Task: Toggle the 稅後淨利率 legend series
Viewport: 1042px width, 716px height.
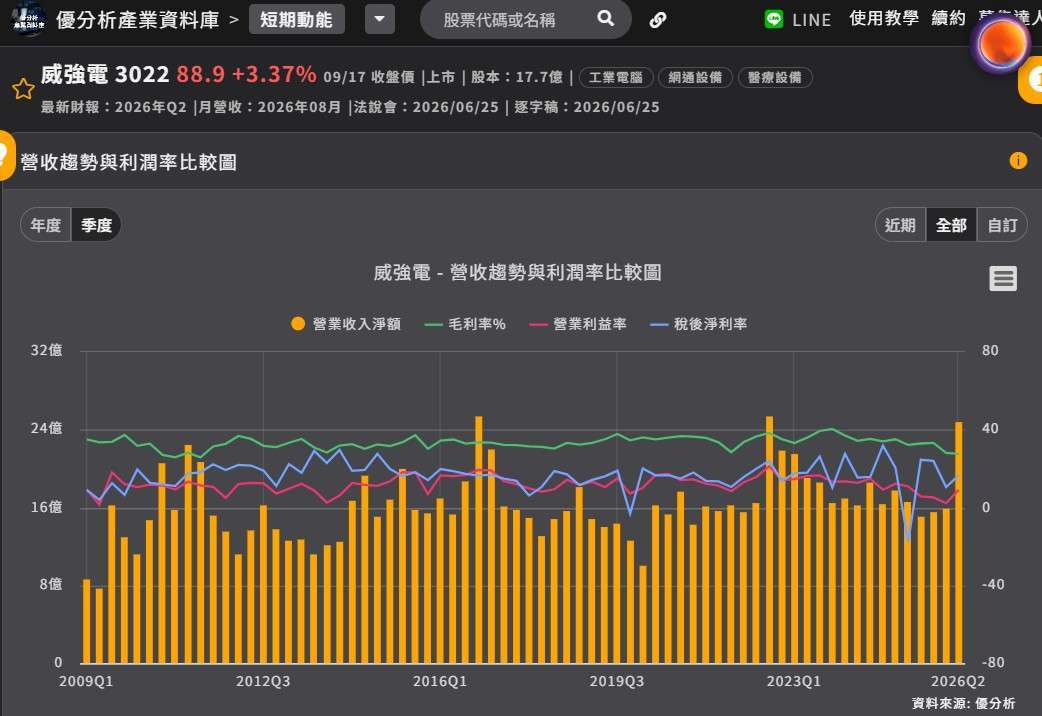Action: point(698,324)
